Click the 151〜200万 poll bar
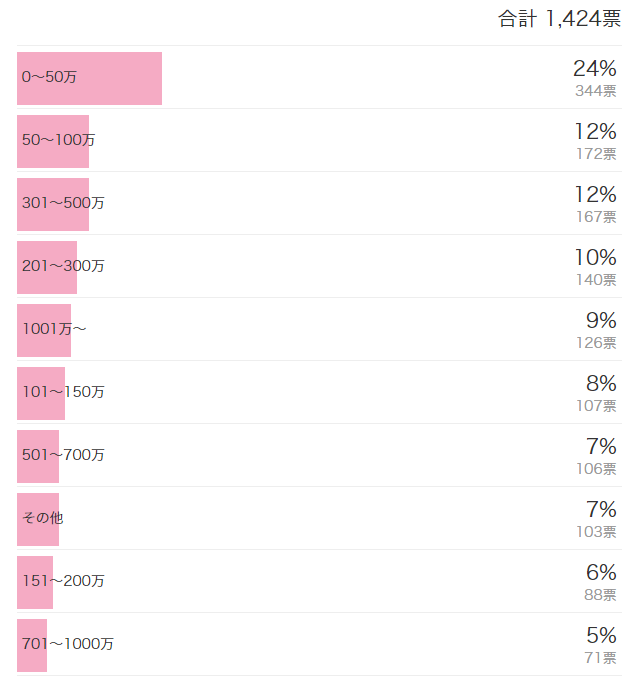 tap(35, 582)
